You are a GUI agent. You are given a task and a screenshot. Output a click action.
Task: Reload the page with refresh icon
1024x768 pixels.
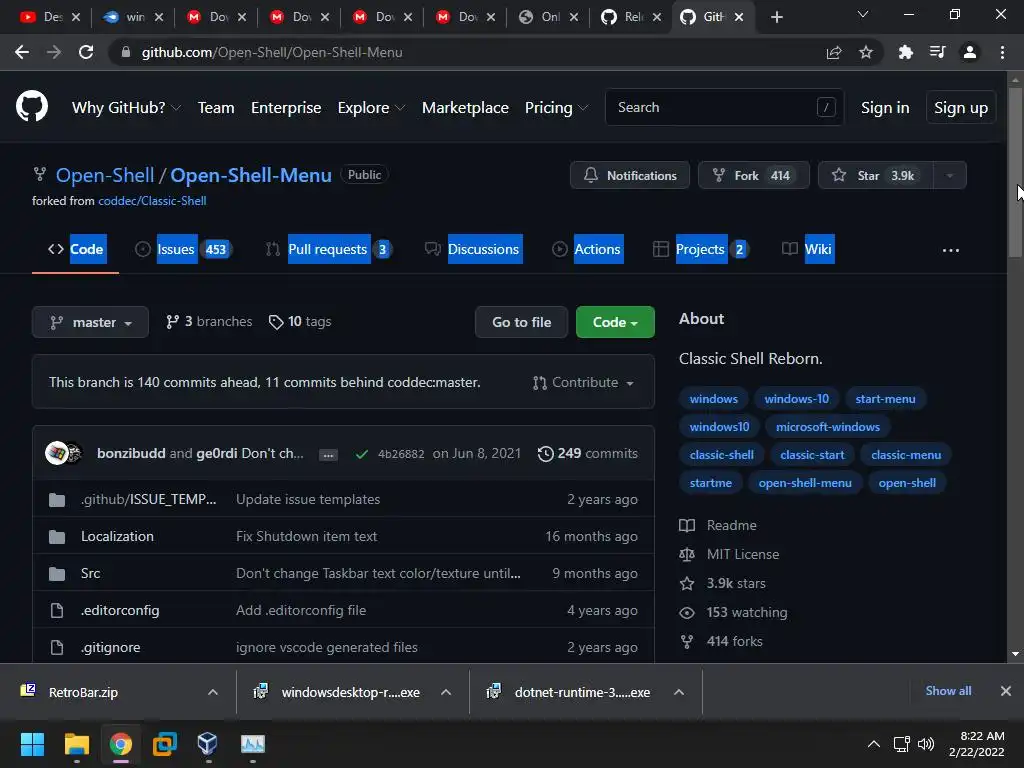point(86,52)
